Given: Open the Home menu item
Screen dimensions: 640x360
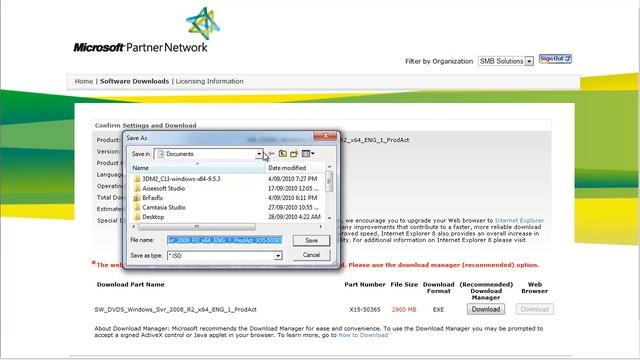Looking at the screenshot, I should click(x=84, y=81).
